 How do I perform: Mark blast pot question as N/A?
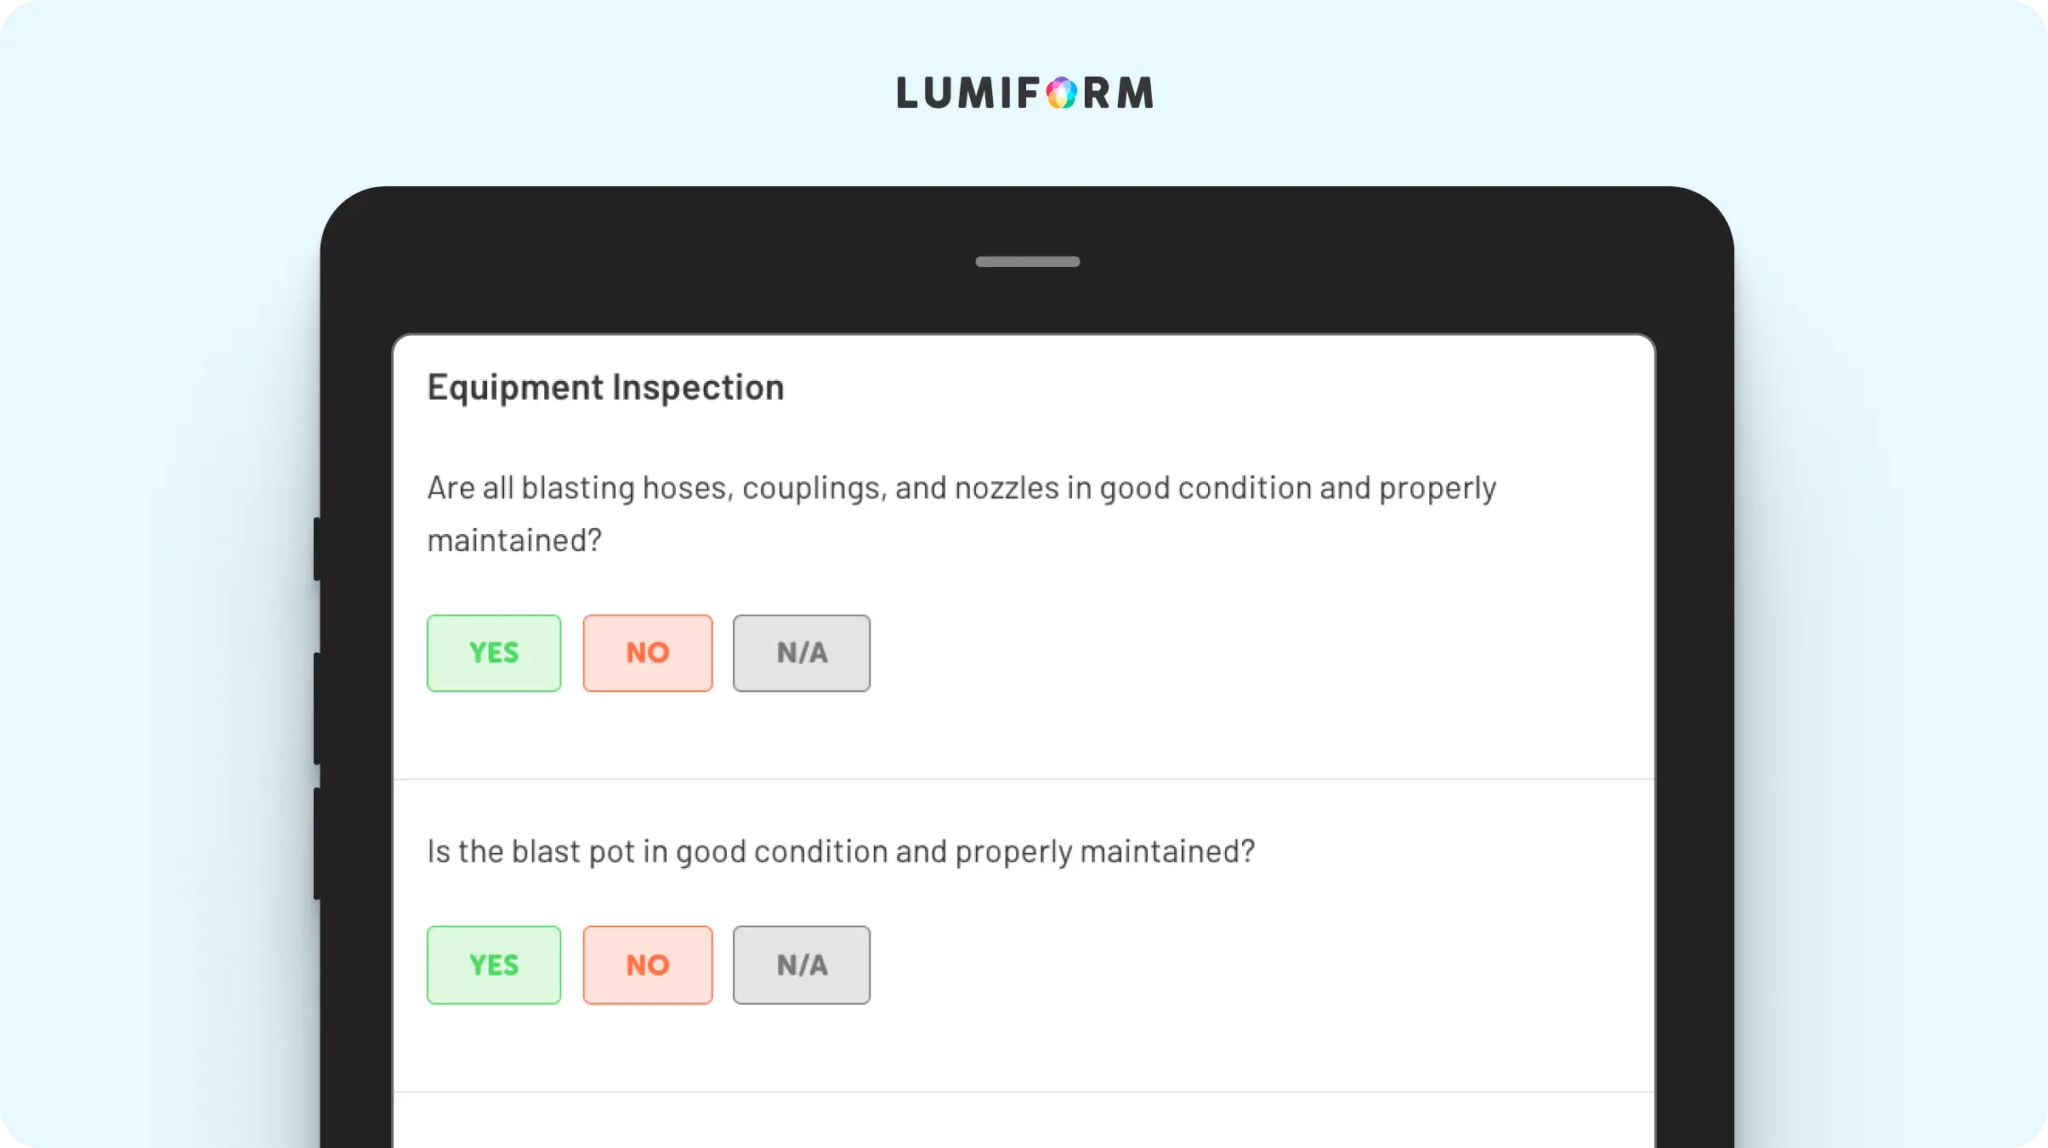pyautogui.click(x=802, y=965)
